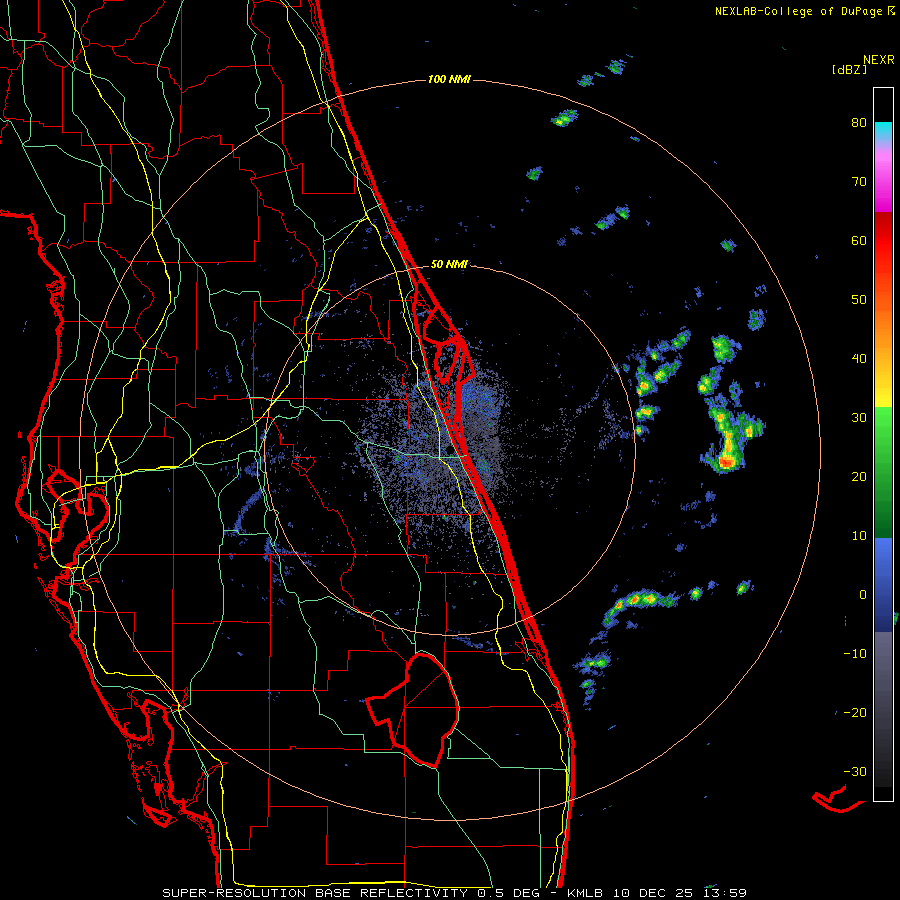The width and height of the screenshot is (900, 900).
Task: Click the 40 value on the dBZ scale
Action: coord(859,359)
